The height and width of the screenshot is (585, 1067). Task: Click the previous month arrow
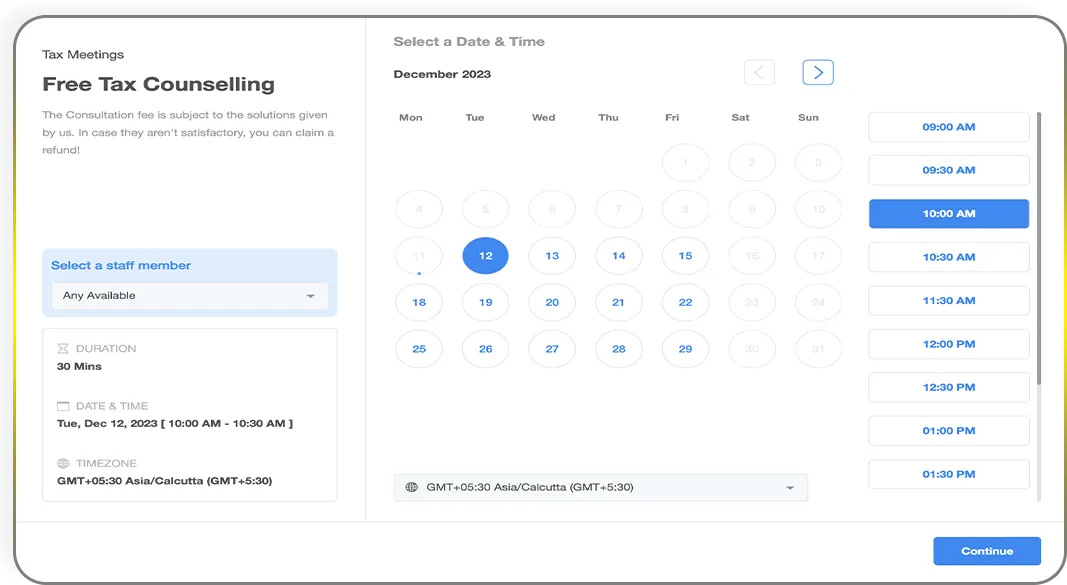pos(759,72)
